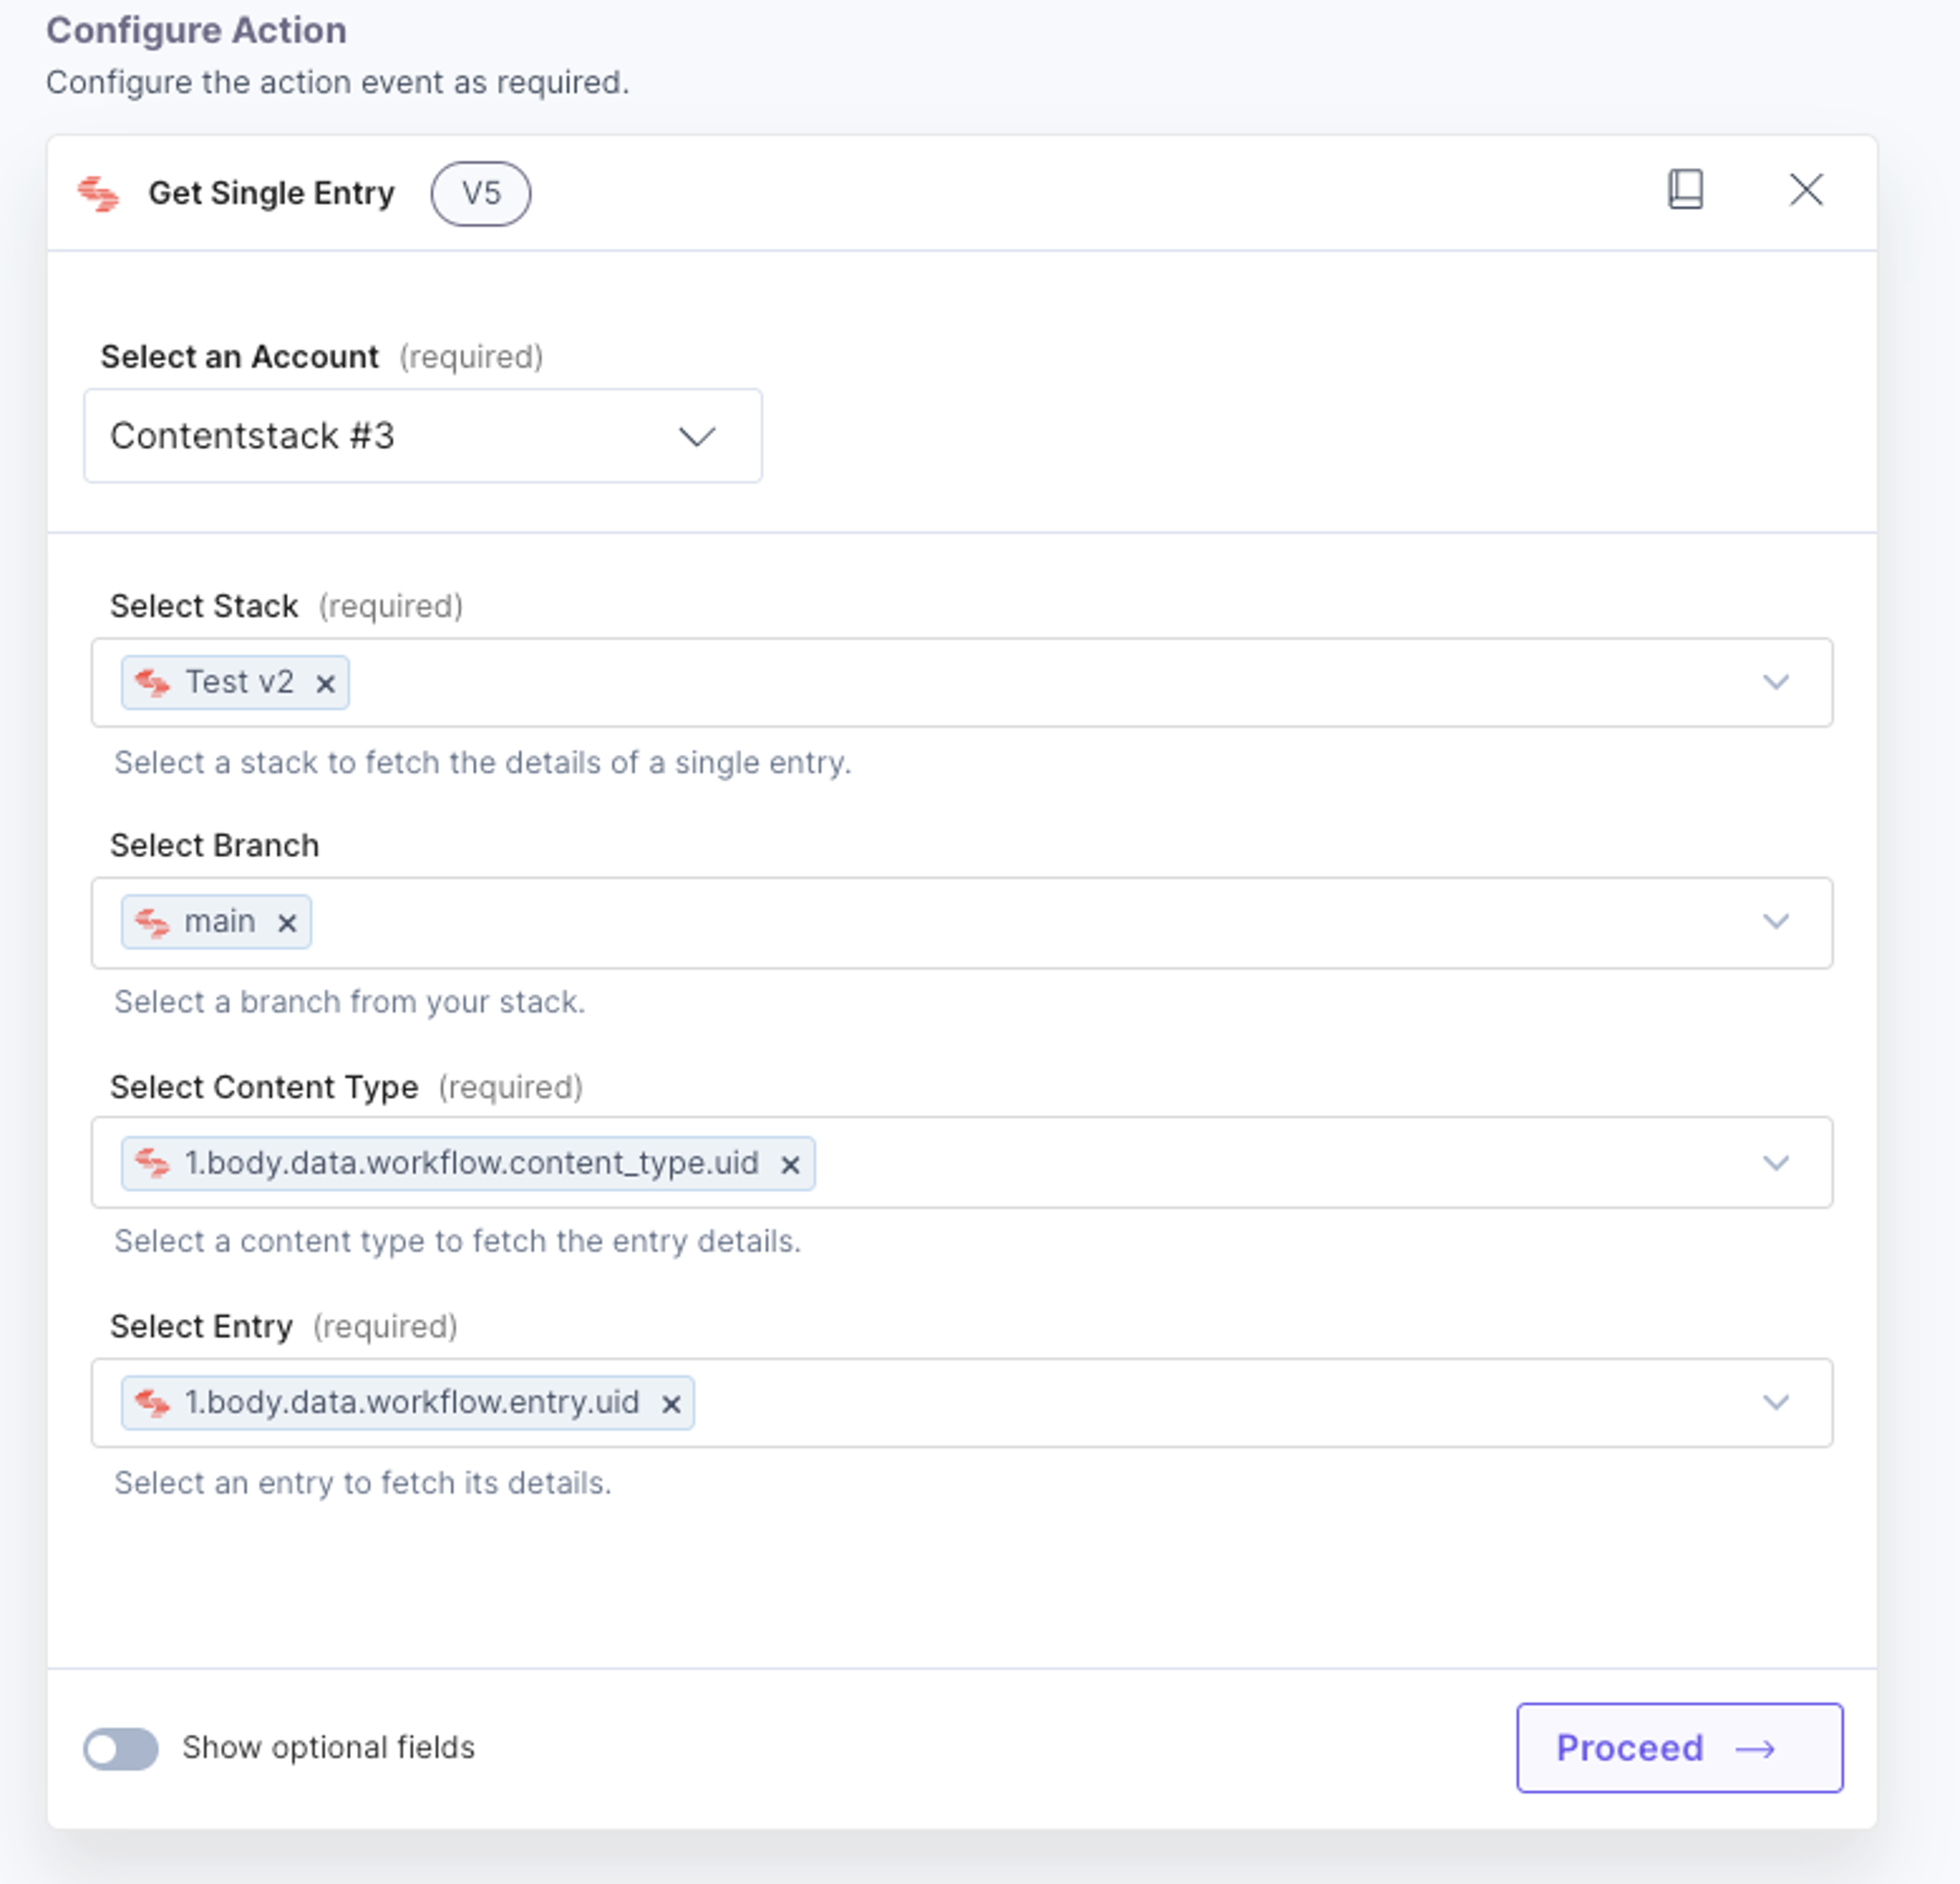Click inside the Select Content Type field

(x=961, y=1163)
